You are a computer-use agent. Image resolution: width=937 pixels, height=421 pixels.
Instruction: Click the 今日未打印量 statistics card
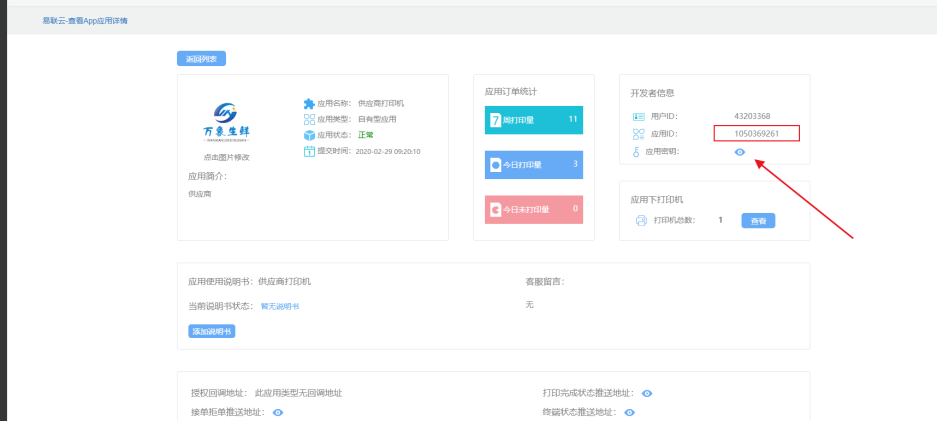pos(534,210)
